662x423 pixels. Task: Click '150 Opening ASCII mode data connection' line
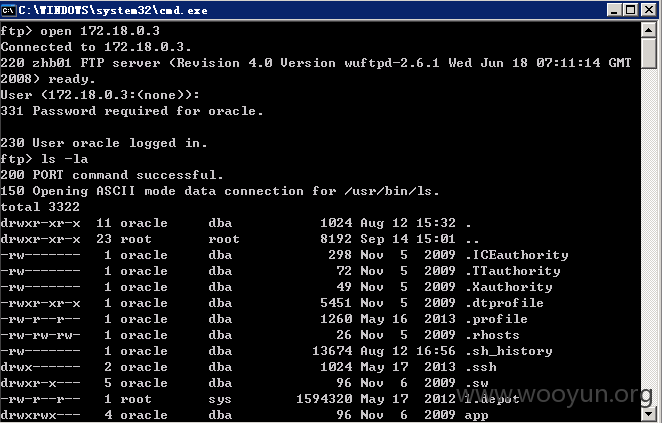[x=220, y=191]
